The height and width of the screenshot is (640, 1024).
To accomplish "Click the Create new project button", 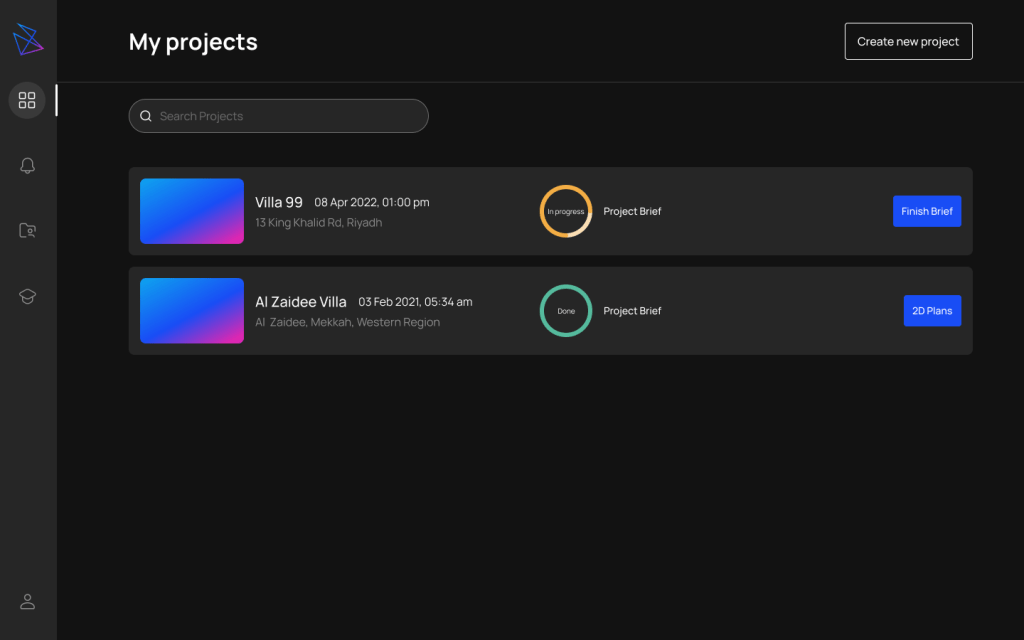I will coord(908,42).
